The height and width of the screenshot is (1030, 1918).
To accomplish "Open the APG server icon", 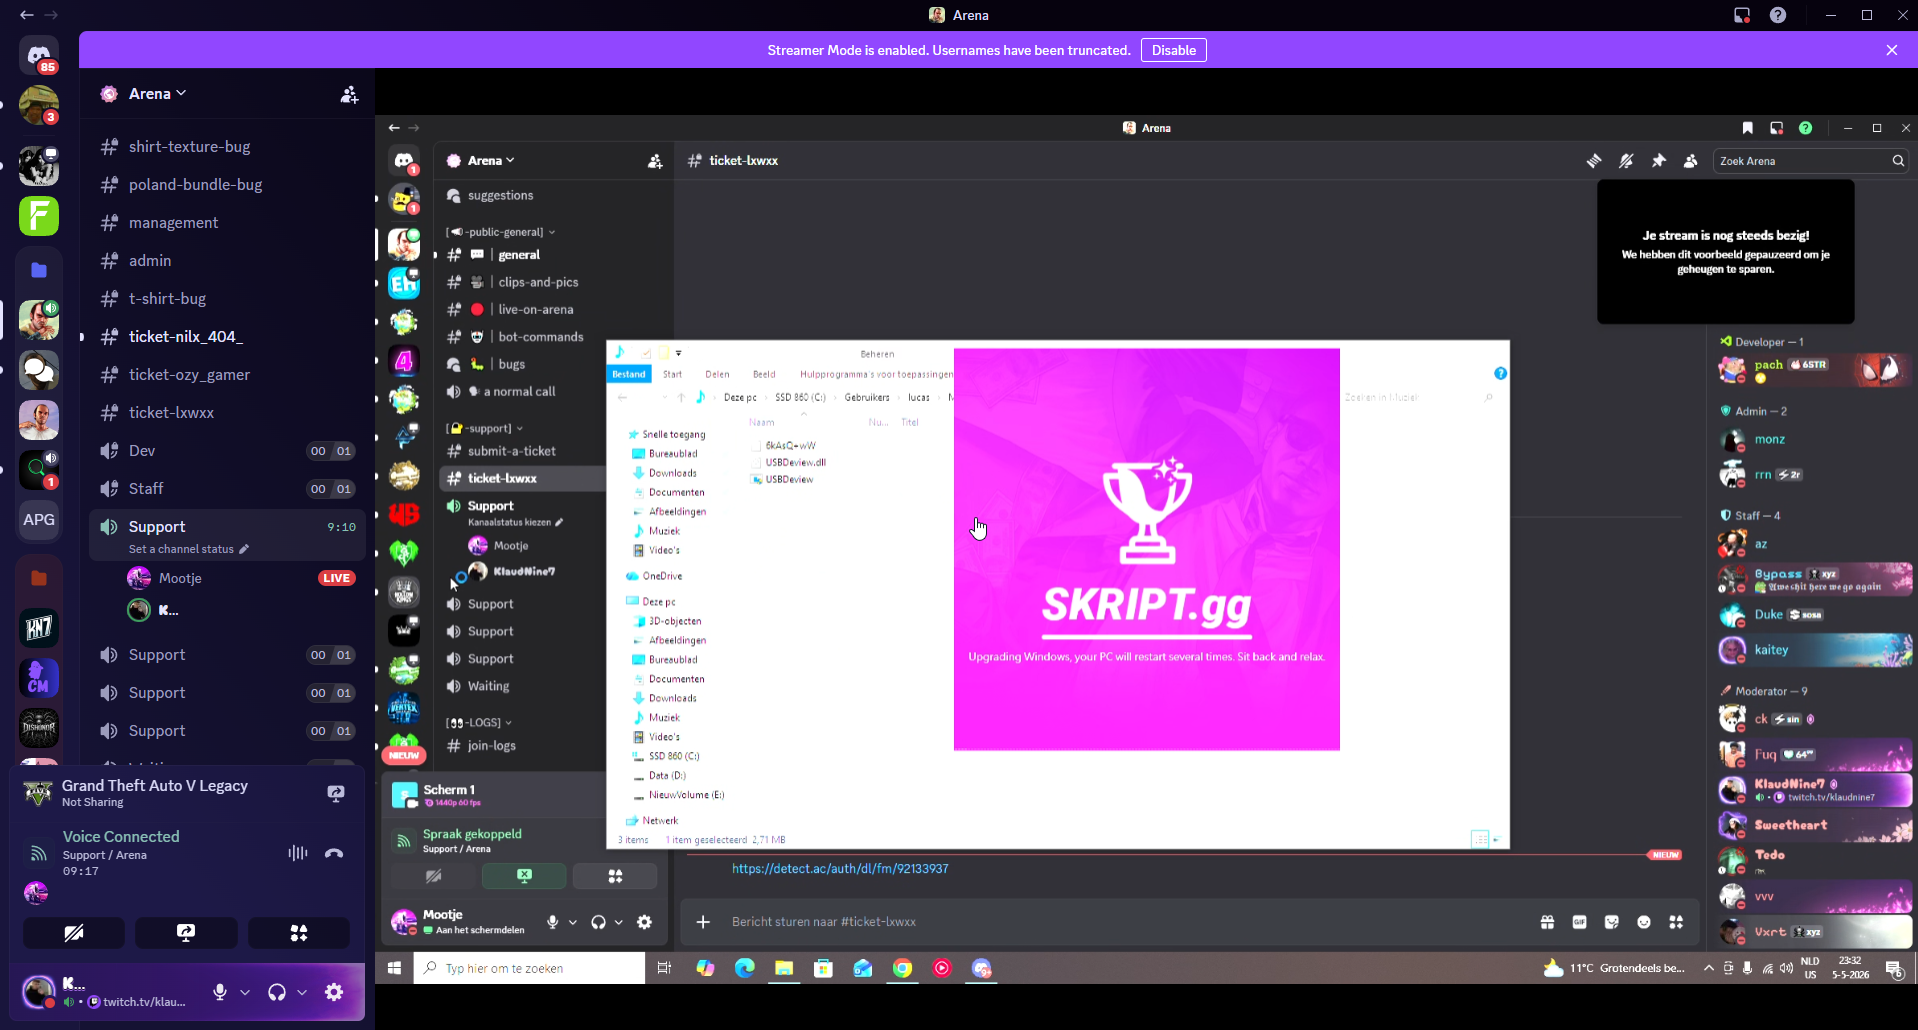I will point(39,520).
